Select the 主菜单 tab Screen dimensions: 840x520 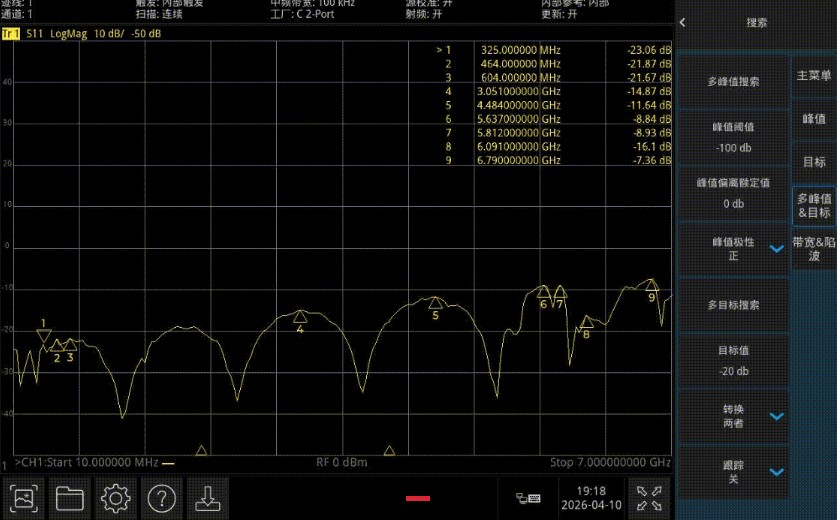tap(814, 76)
